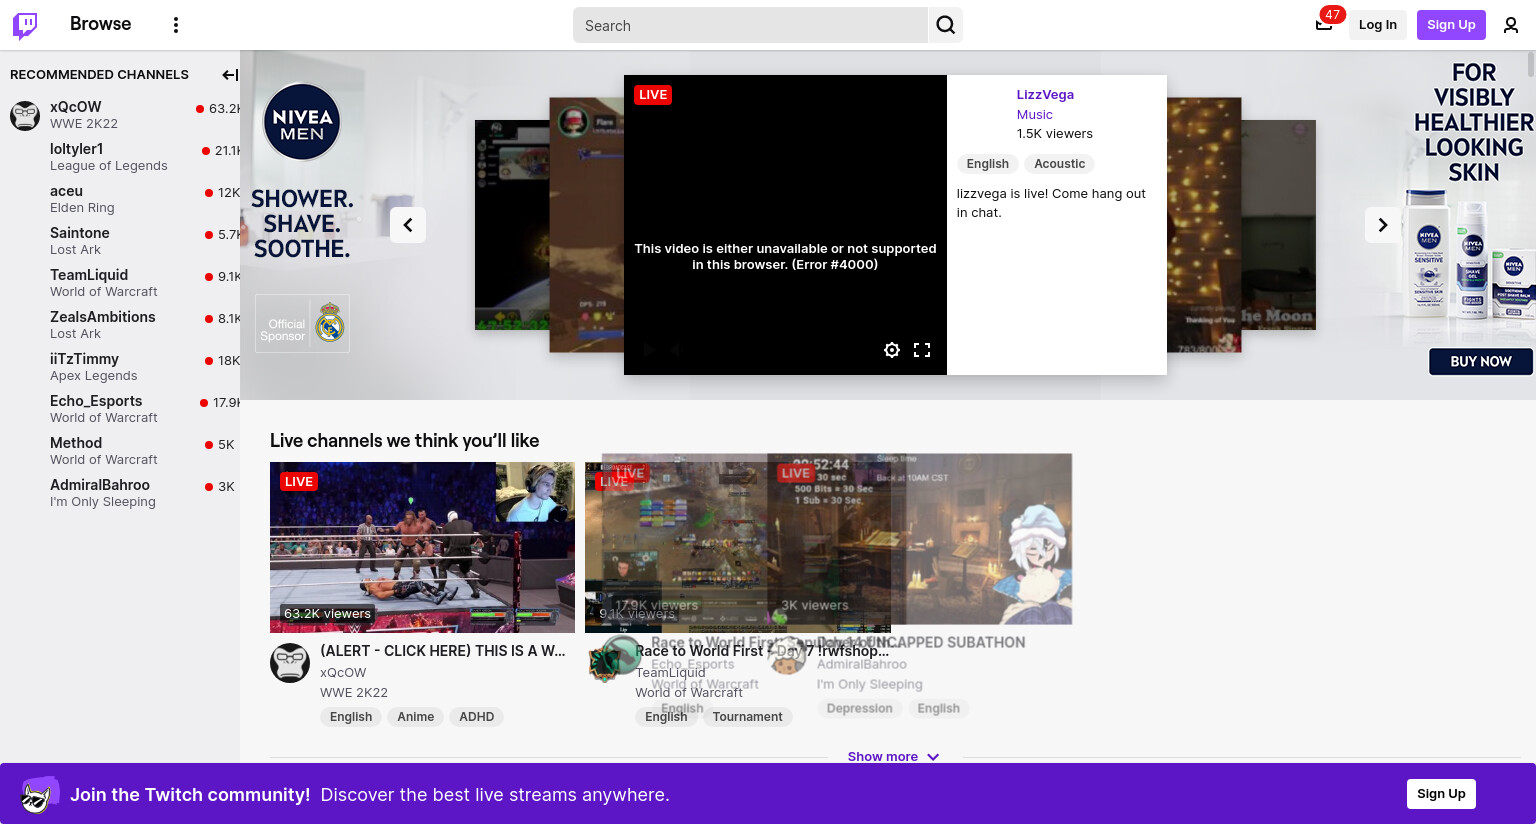The image size is (1536, 824).
Task: Click the Official Sponsor Real Madrid badge
Action: (302, 323)
